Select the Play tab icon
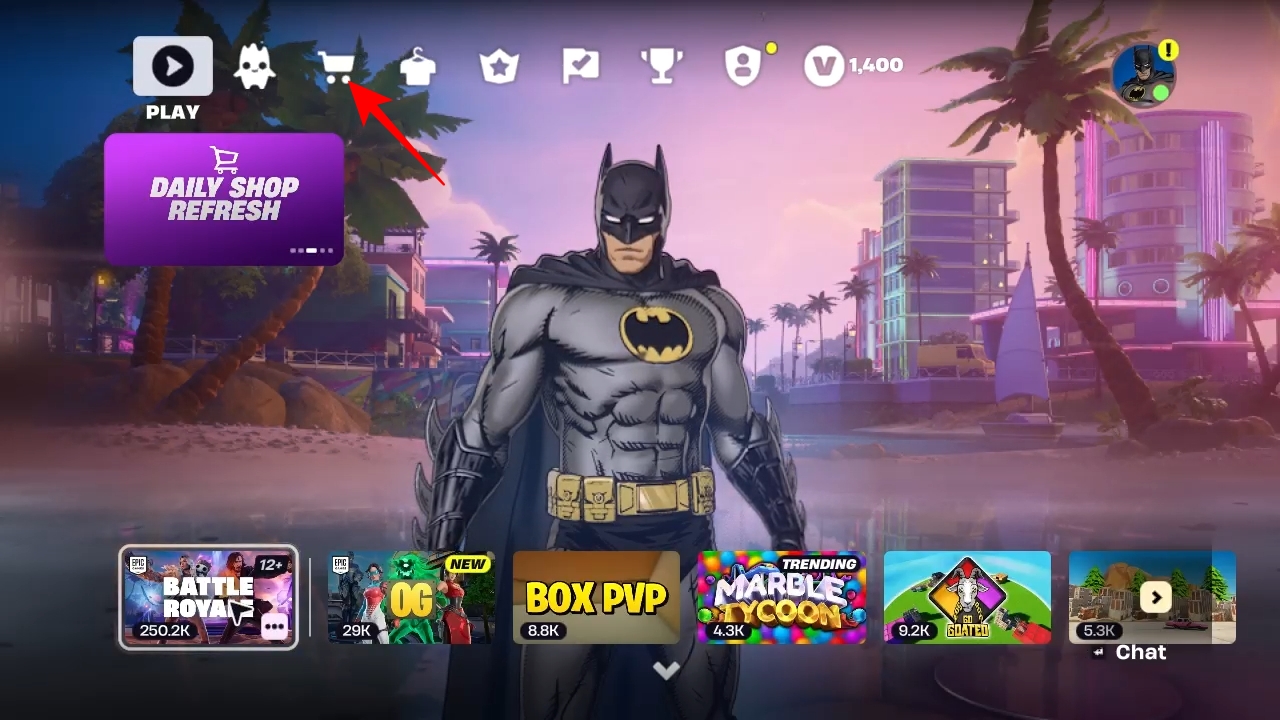The height and width of the screenshot is (720, 1280). (x=173, y=66)
